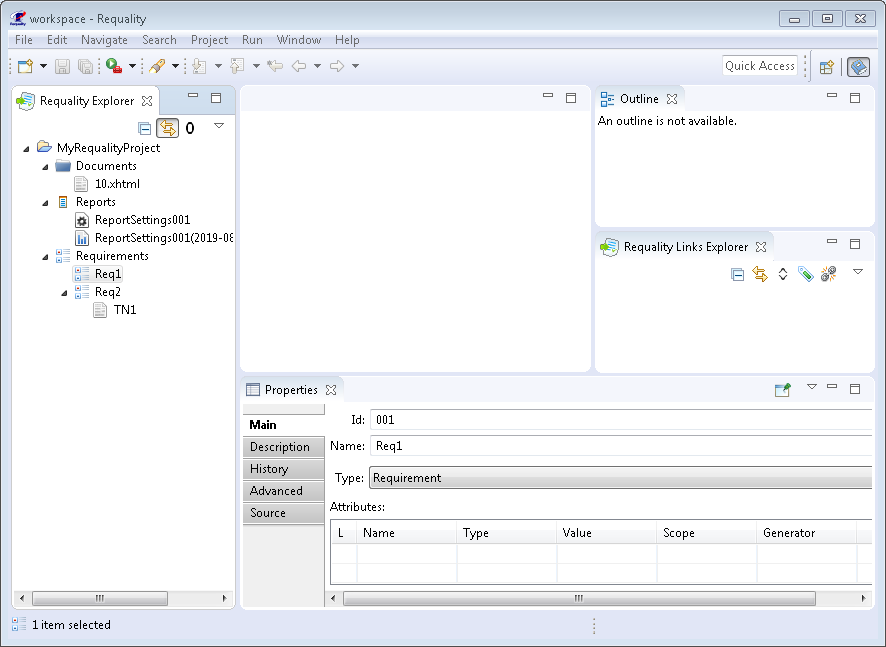The height and width of the screenshot is (647, 886).
Task: Click the green tag icon in Links Explorer
Action: 805,275
